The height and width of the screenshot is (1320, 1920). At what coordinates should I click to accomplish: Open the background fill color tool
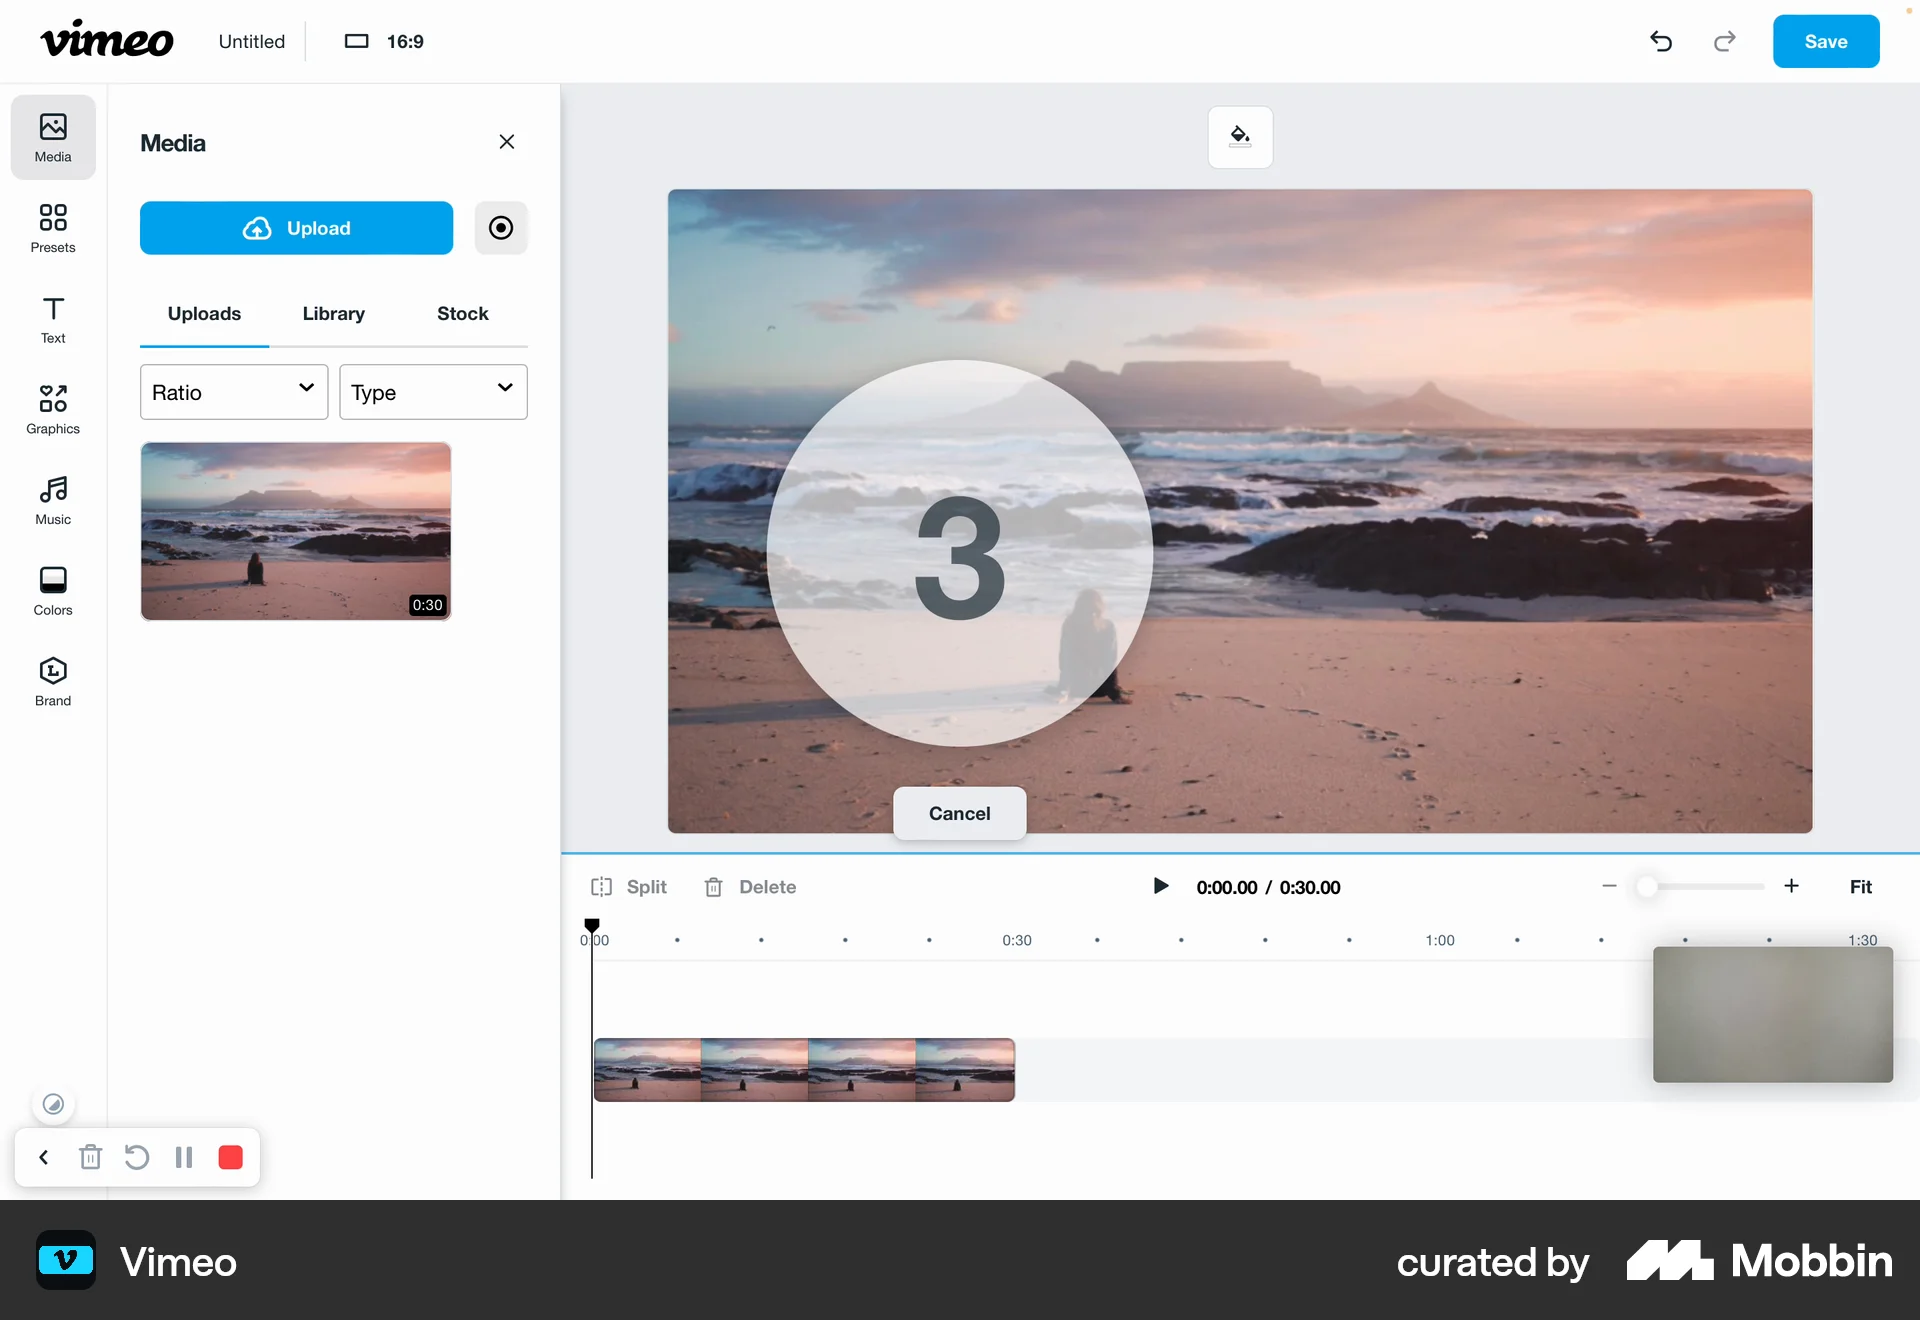[x=1240, y=136]
